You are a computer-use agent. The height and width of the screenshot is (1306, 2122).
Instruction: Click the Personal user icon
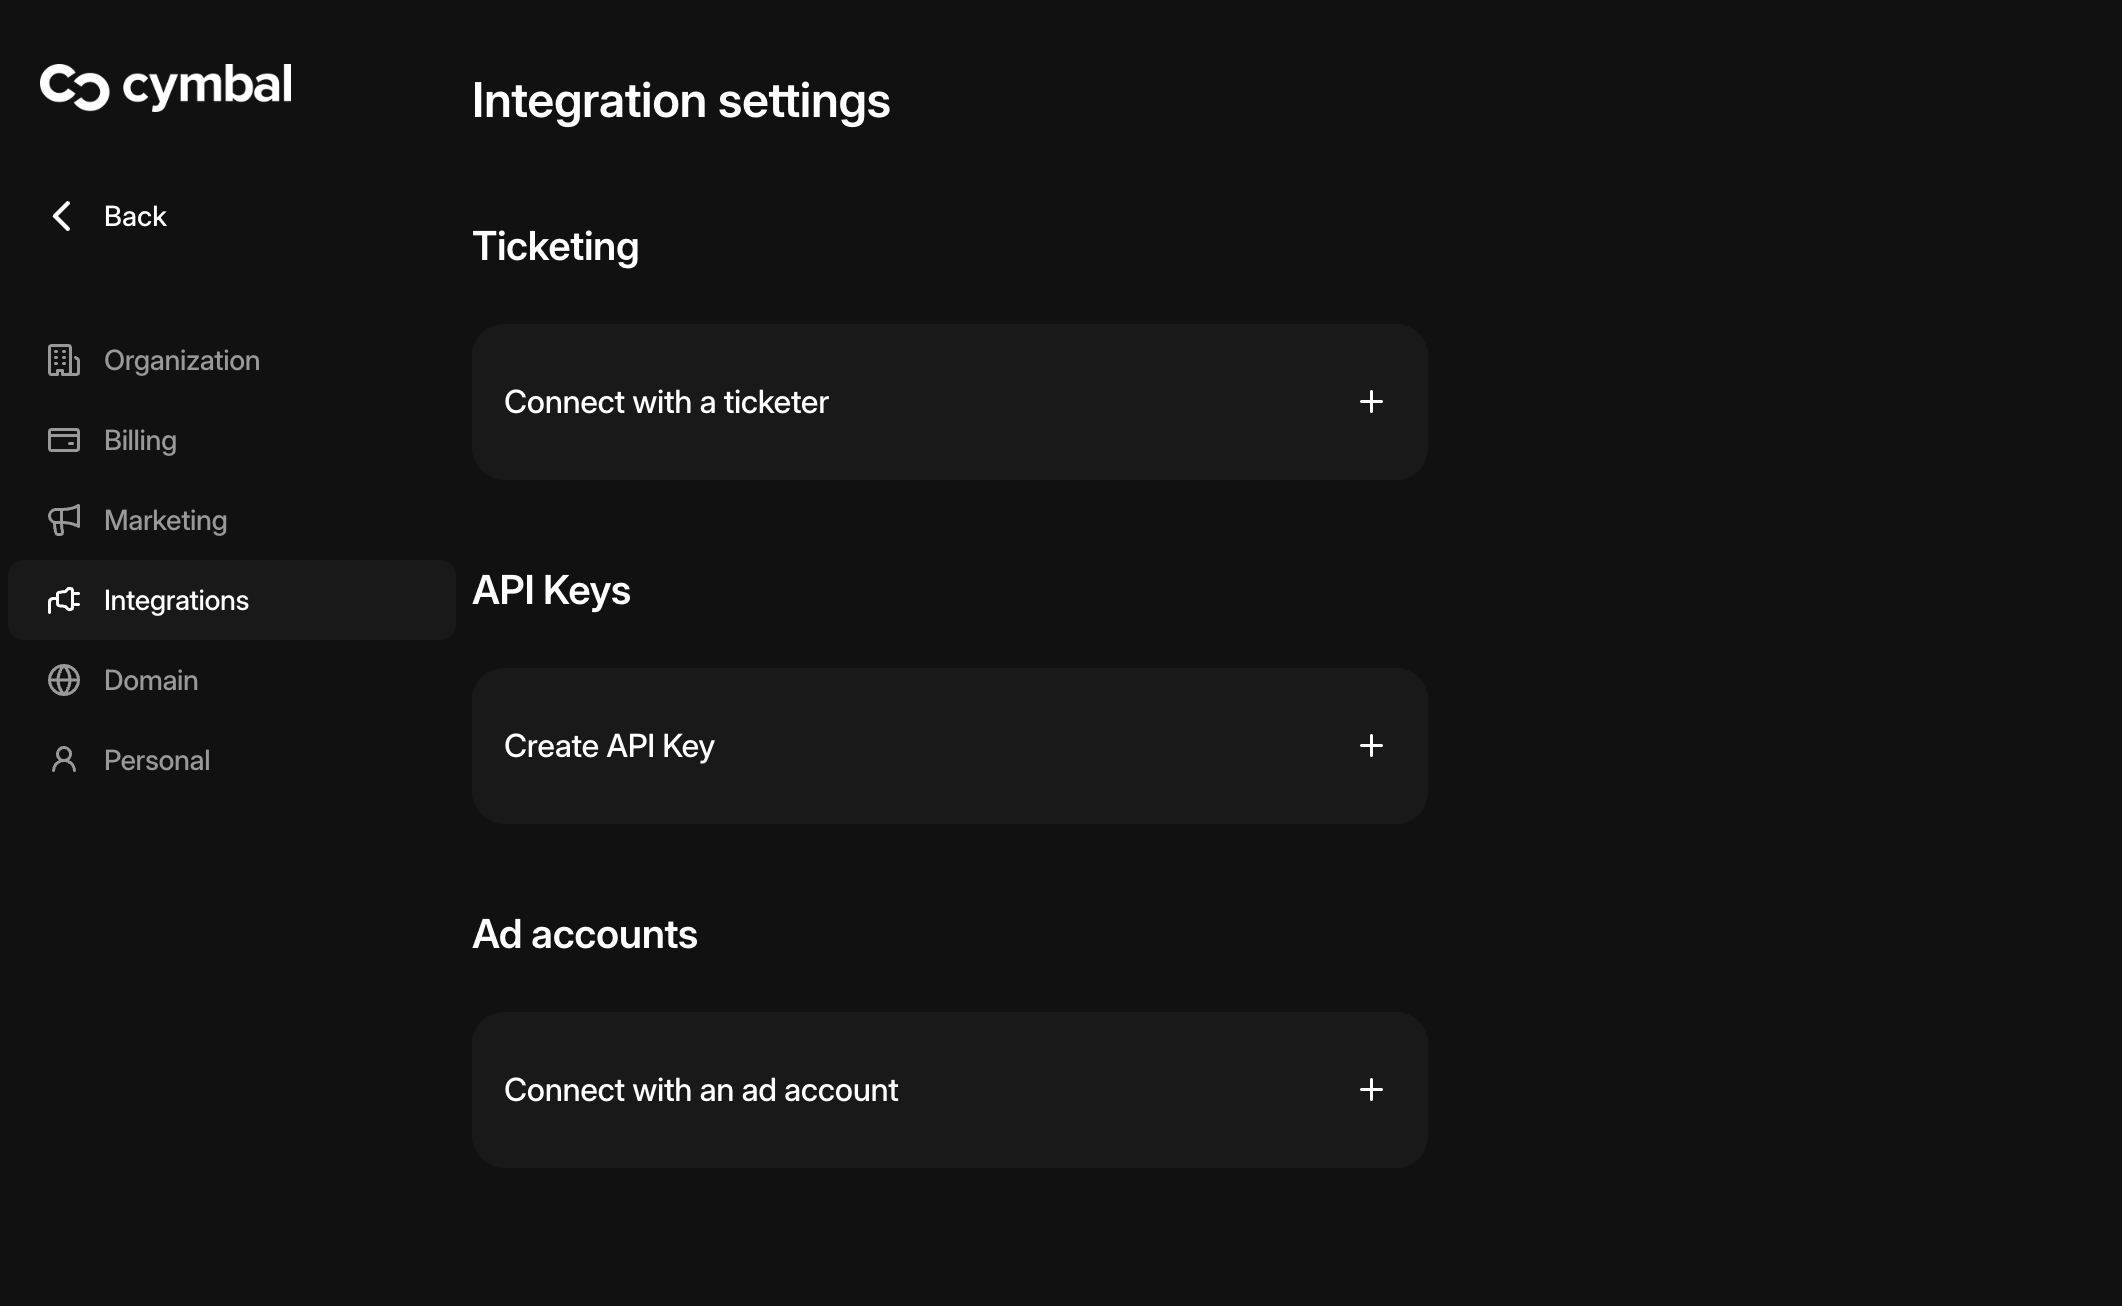64,760
